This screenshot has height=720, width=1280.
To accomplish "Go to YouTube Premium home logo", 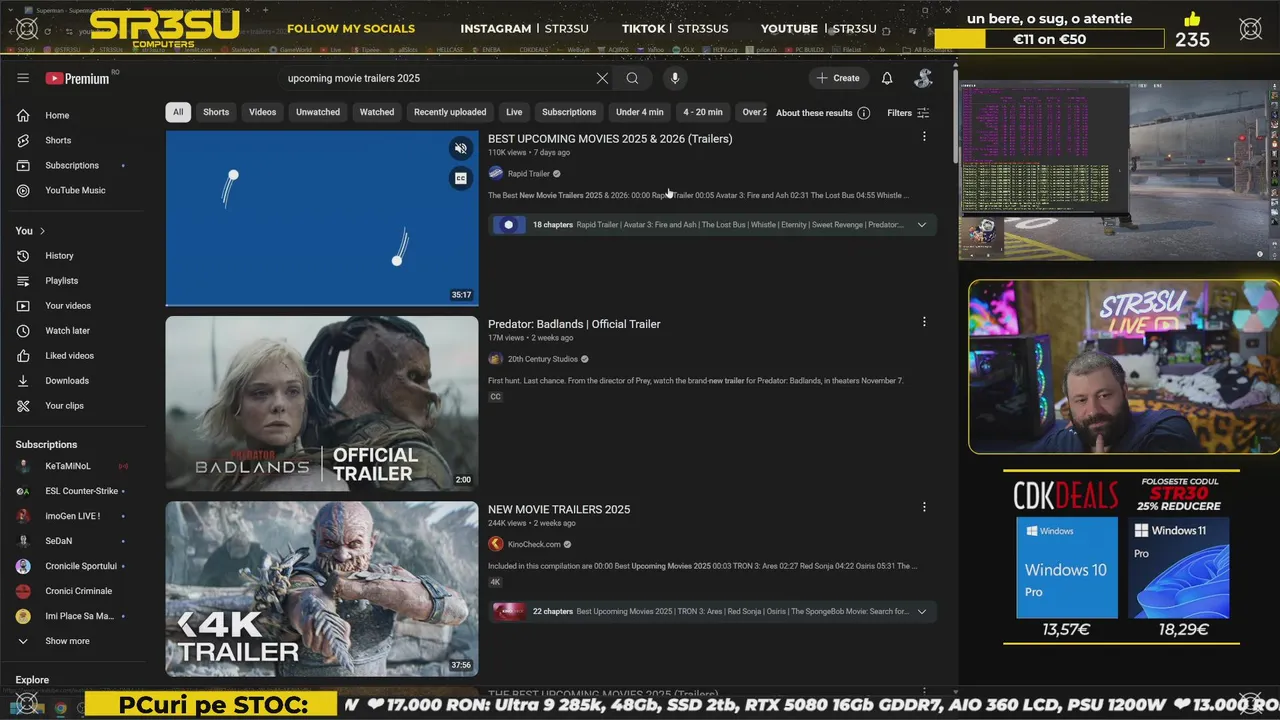I will click(x=80, y=78).
